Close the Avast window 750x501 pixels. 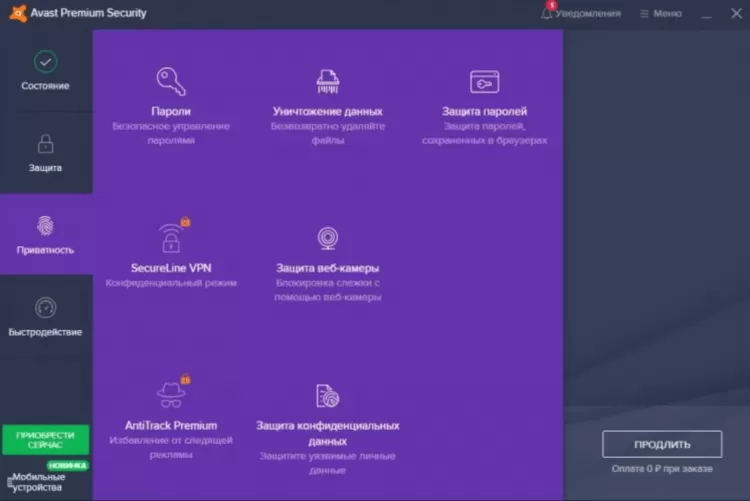click(736, 13)
